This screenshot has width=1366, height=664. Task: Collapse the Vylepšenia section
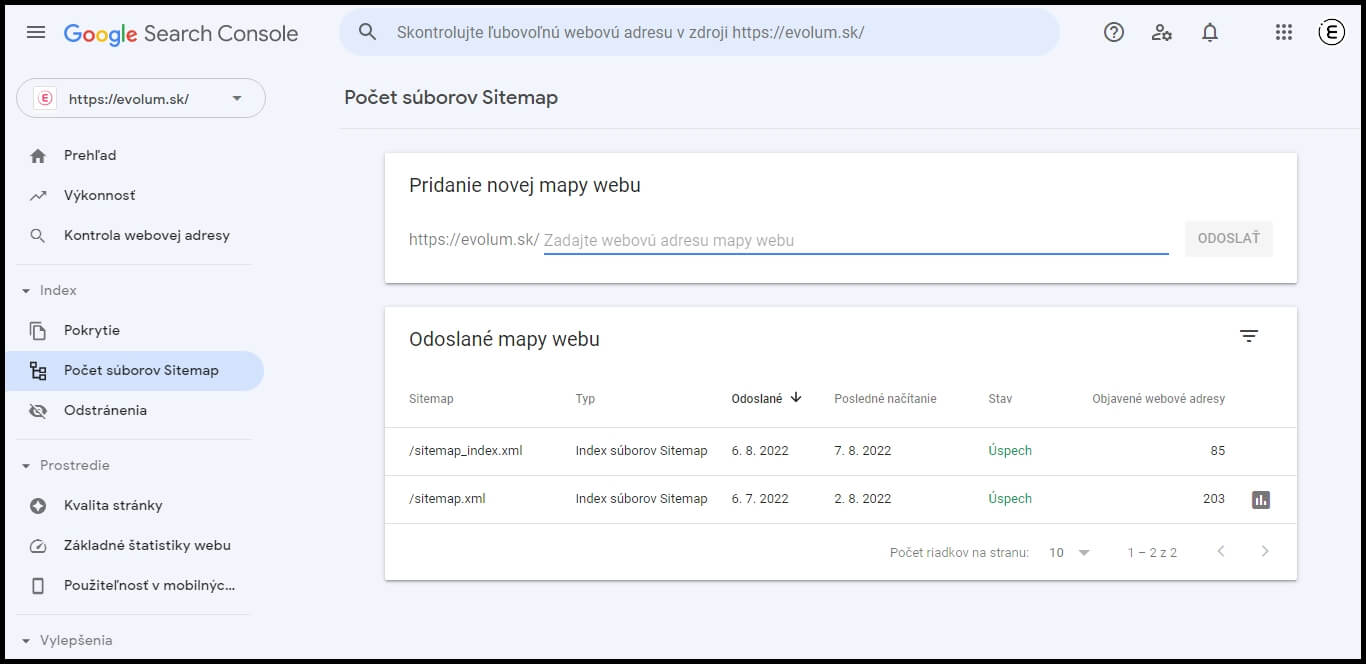(26, 641)
